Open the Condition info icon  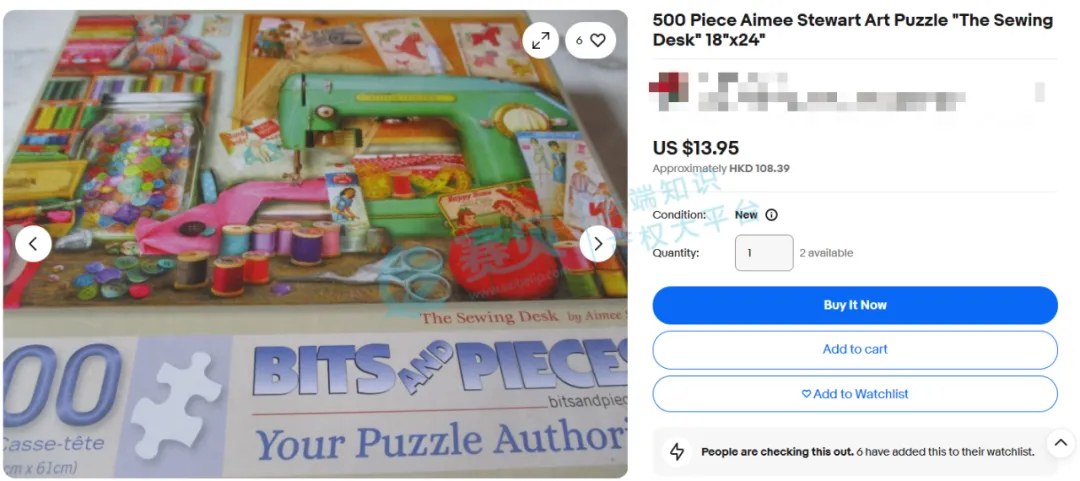(771, 215)
